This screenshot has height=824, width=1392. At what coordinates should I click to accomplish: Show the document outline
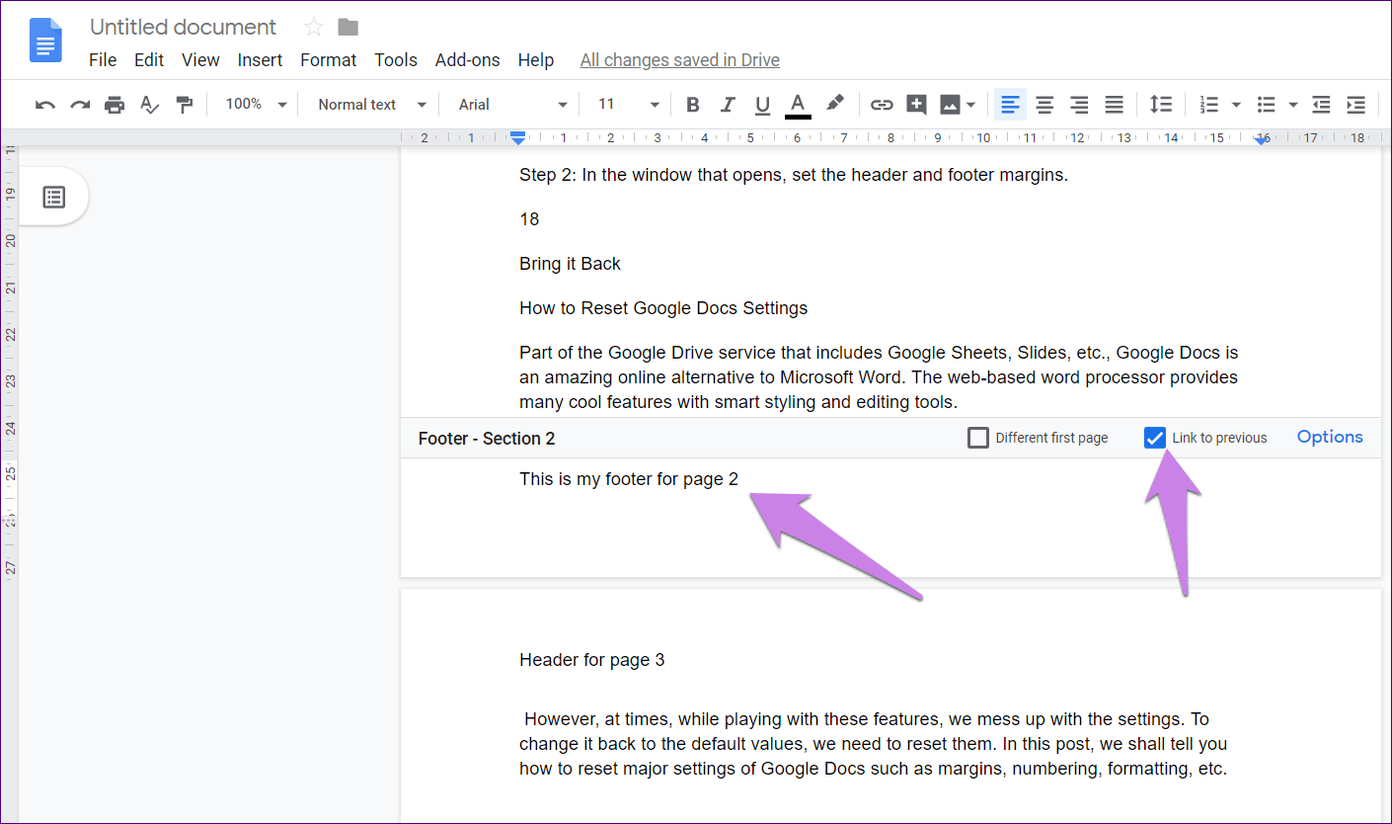pyautogui.click(x=54, y=197)
